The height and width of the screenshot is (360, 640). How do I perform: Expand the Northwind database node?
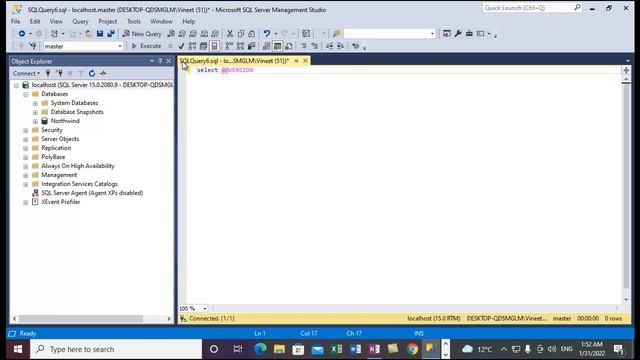[36, 121]
